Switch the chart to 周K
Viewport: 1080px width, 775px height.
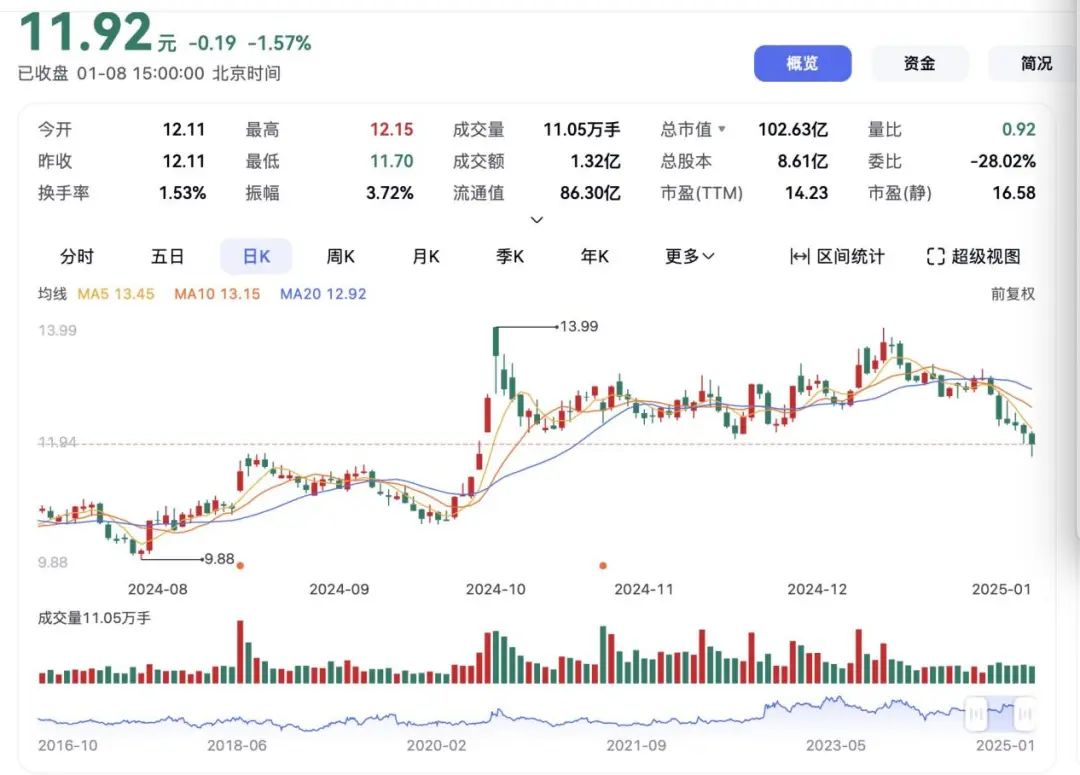point(340,257)
